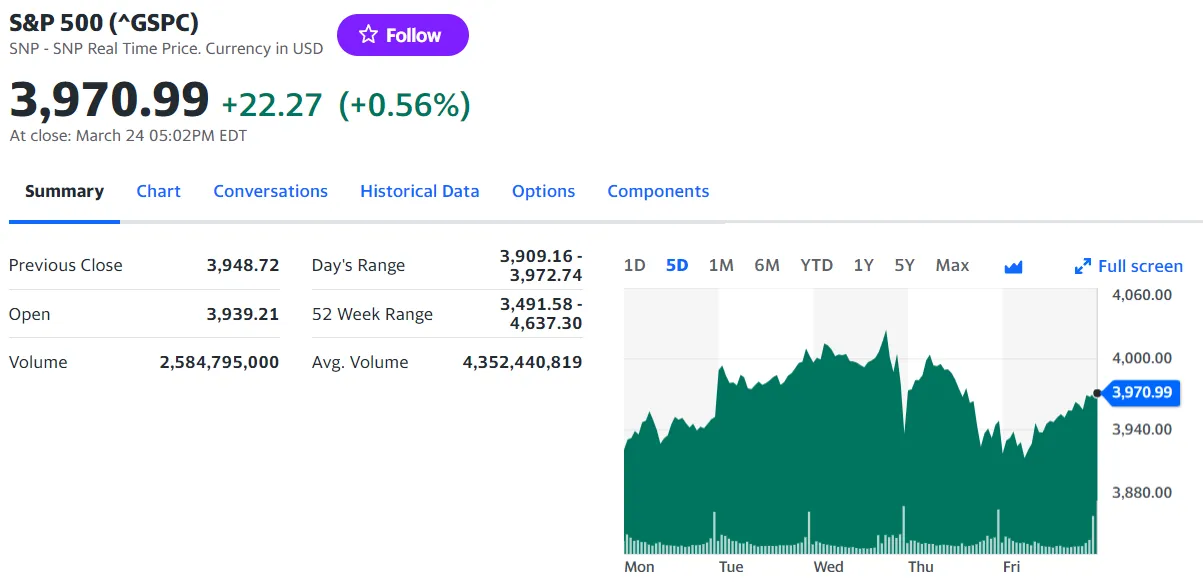
Task: Select the 1M chart range
Action: 721,265
